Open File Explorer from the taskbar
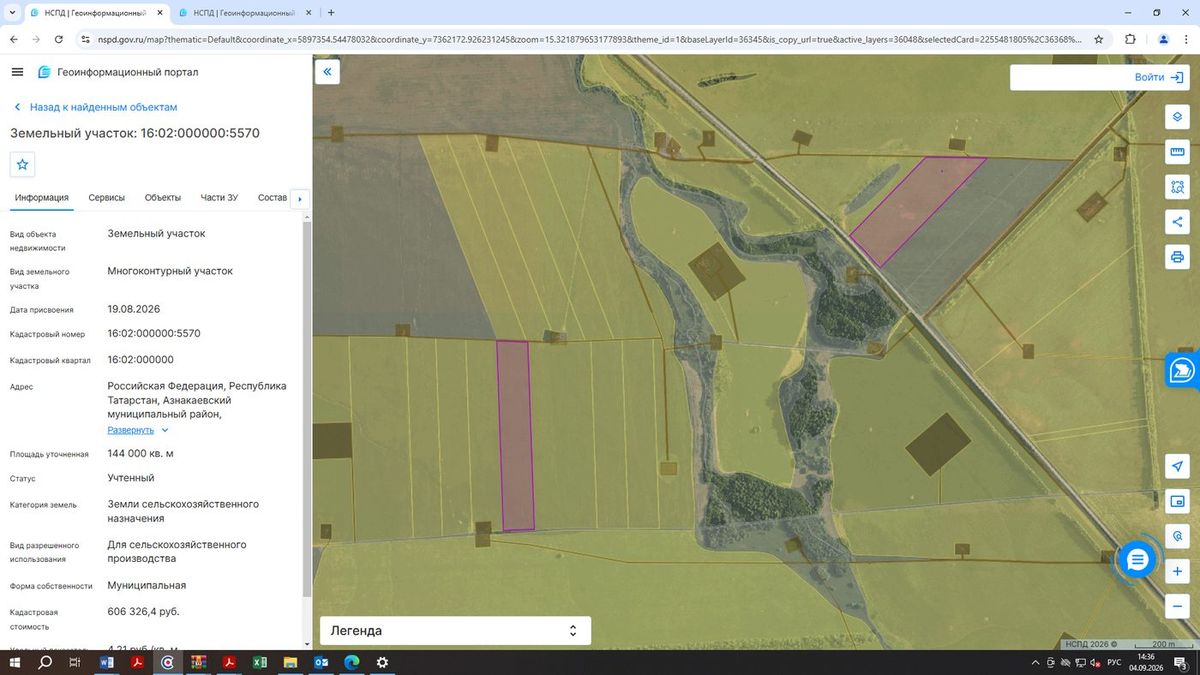 [x=290, y=662]
